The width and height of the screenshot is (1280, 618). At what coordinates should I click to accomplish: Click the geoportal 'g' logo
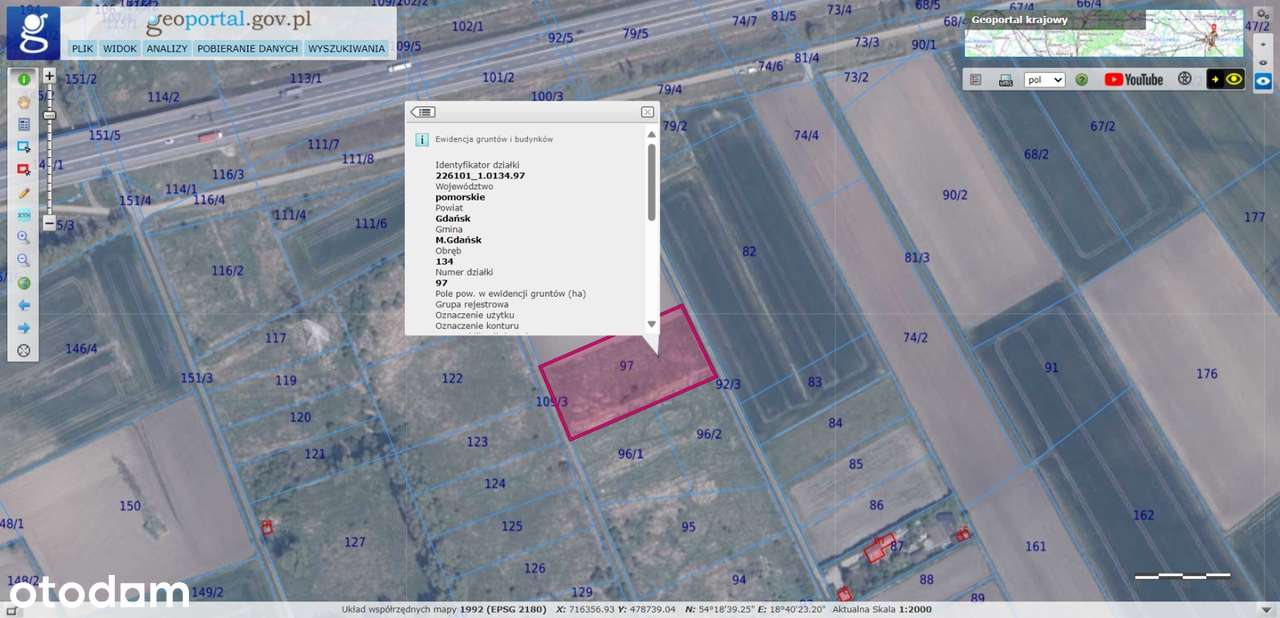click(33, 33)
